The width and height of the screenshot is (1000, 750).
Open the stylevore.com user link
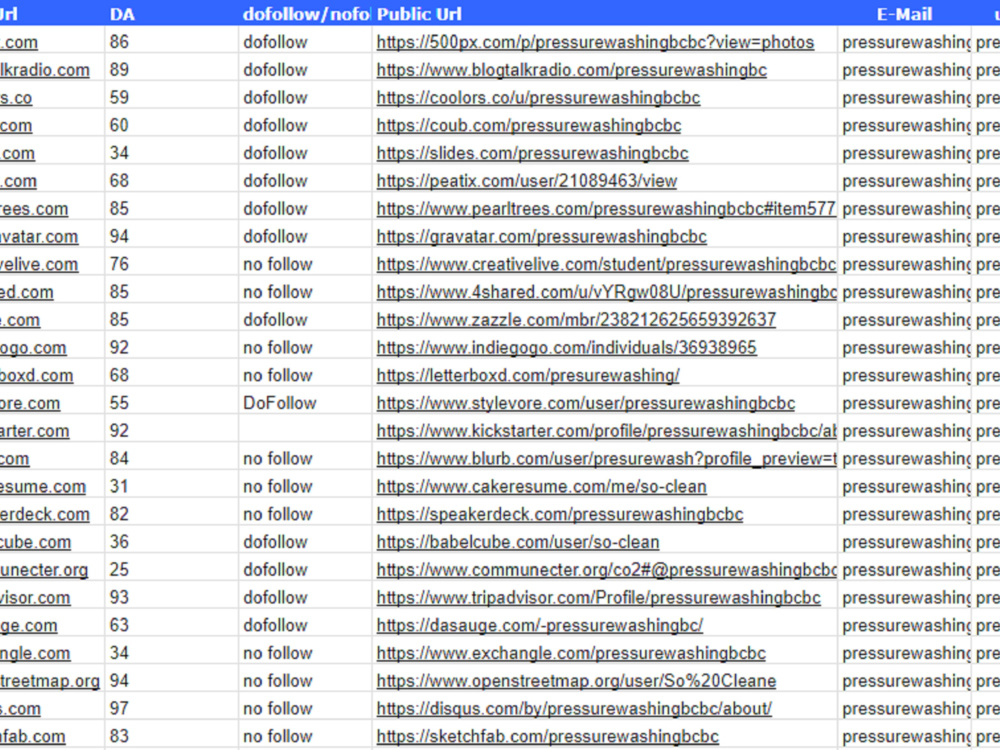585,403
